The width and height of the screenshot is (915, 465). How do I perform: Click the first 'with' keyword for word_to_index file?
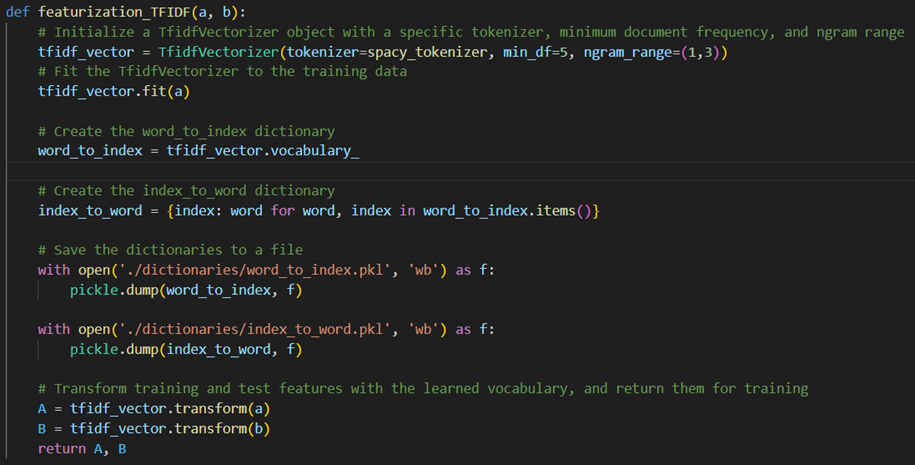[54, 270]
